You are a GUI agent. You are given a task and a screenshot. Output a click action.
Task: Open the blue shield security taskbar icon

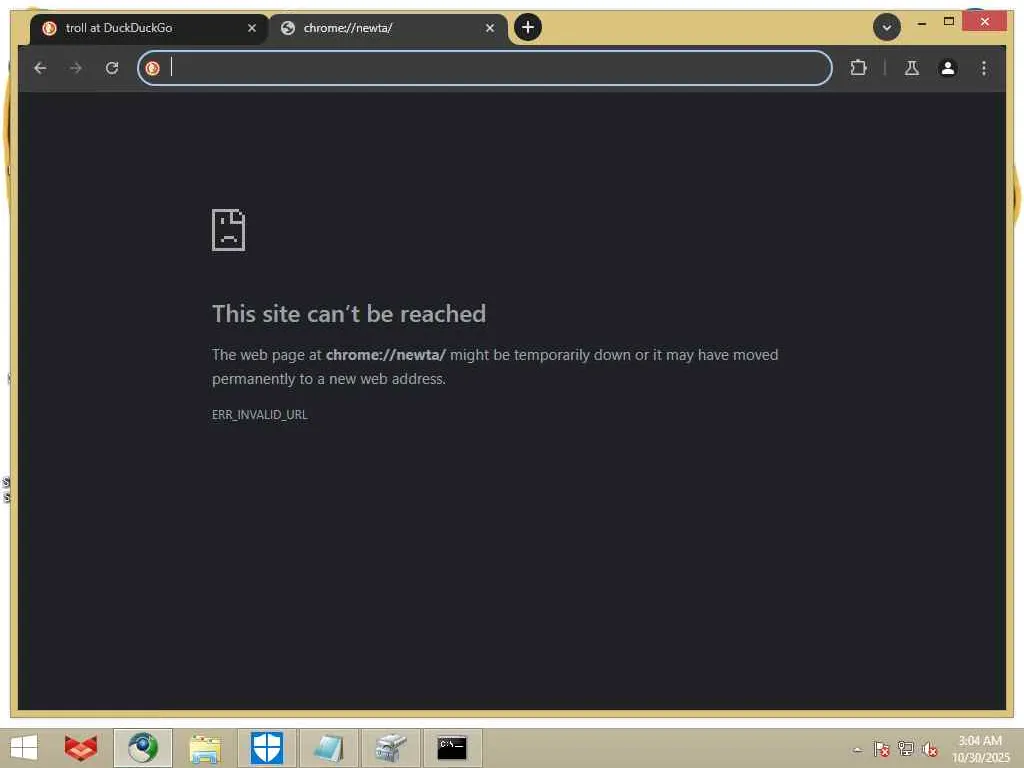click(267, 748)
